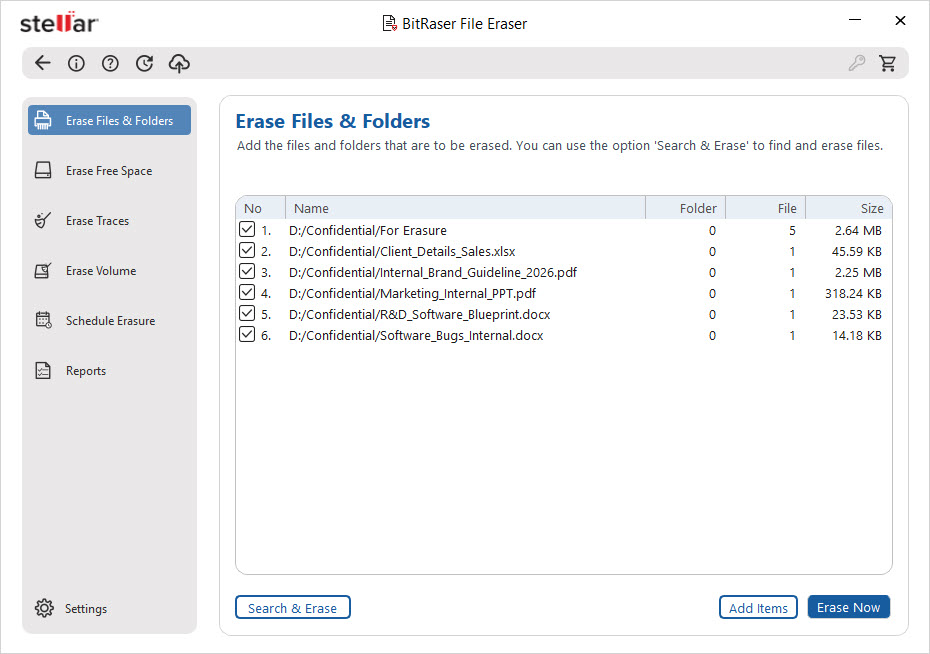
Task: Uncheck the Software_Bugs_Internal.docx checkbox
Action: click(x=247, y=334)
